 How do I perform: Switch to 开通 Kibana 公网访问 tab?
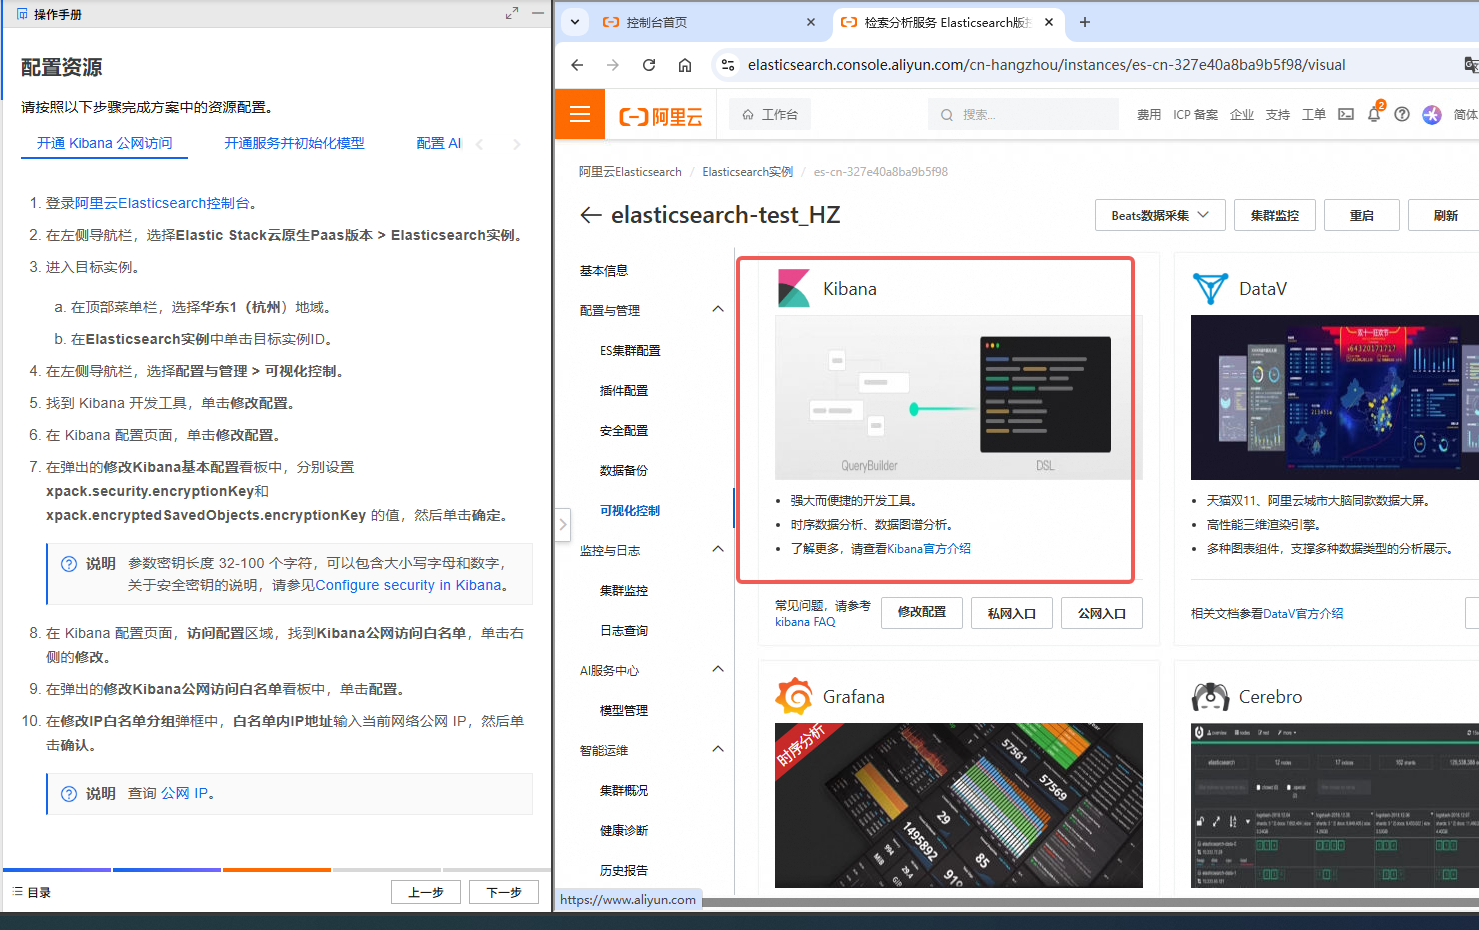[105, 143]
